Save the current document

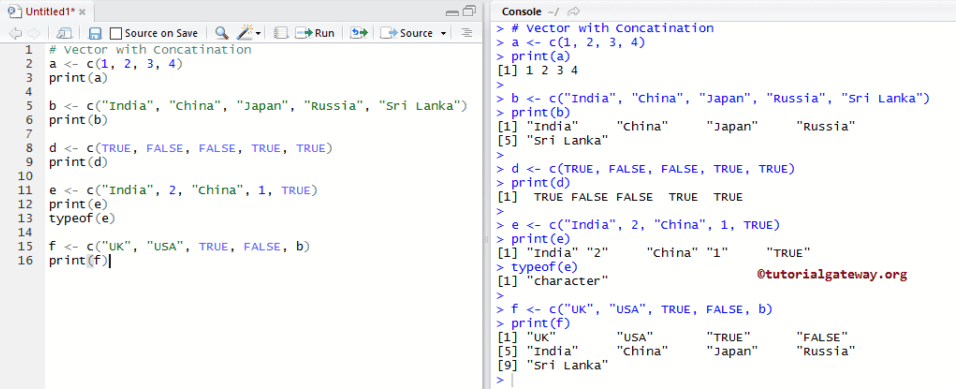95,33
